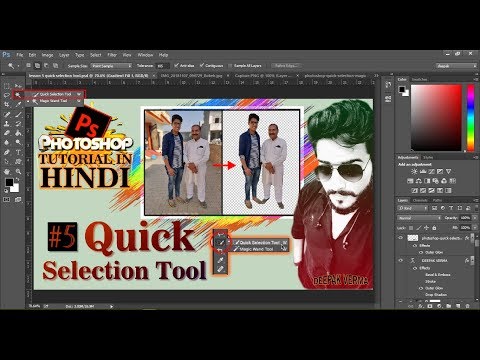Select the Blur tool
480x360 pixels.
pyautogui.click(x=6, y=142)
